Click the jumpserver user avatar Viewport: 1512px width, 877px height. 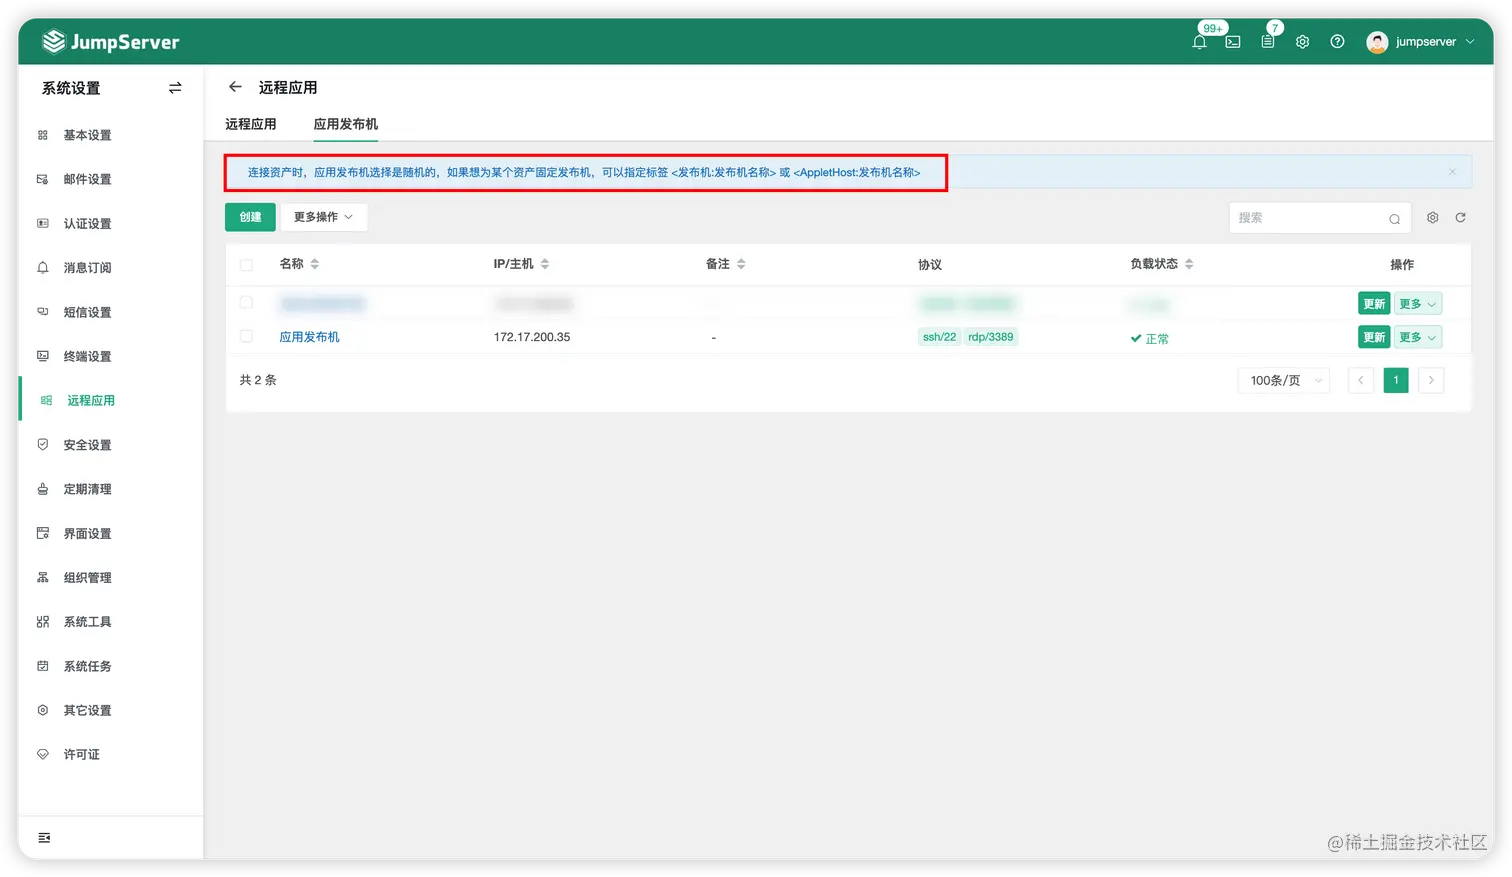pyautogui.click(x=1377, y=42)
